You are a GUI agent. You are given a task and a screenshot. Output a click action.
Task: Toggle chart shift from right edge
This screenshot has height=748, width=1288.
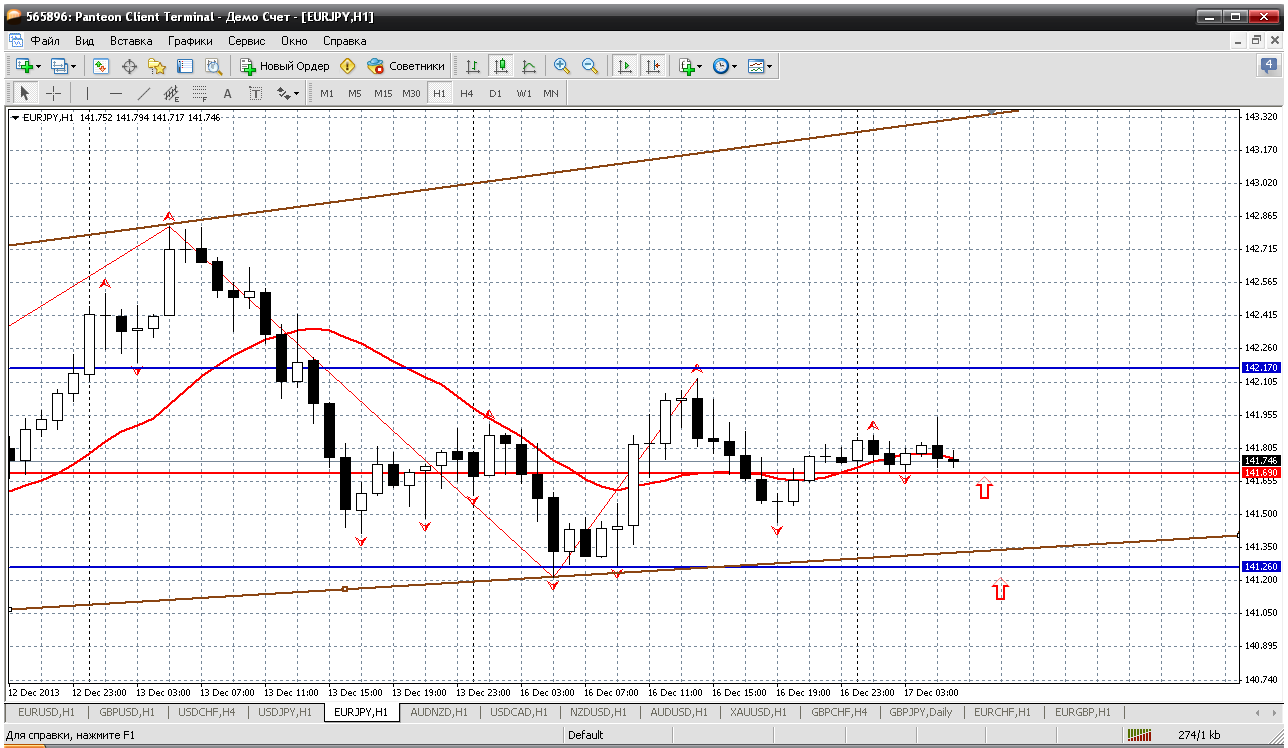(653, 66)
